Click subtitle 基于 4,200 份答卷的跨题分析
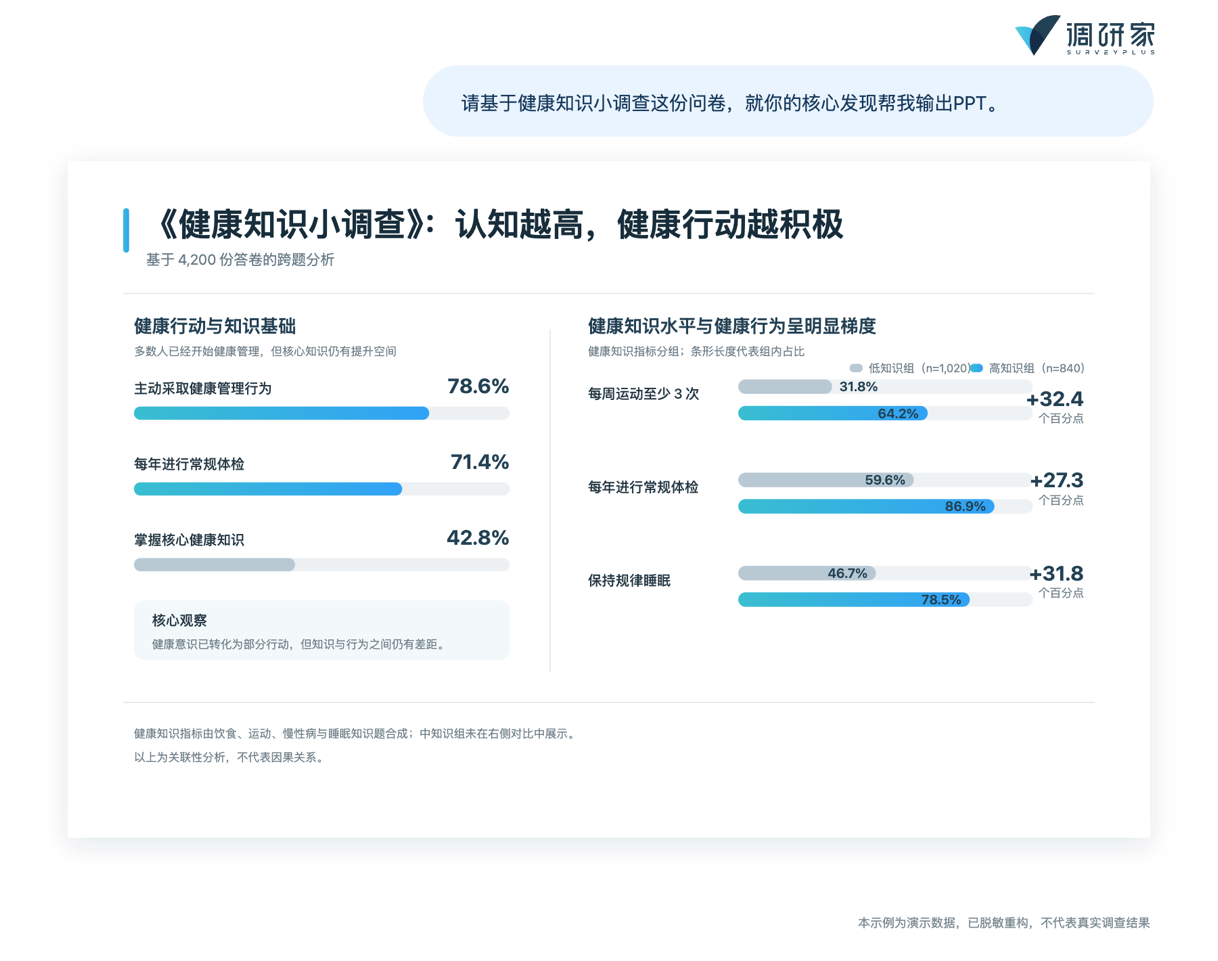This screenshot has width=1218, height=961. click(x=240, y=260)
